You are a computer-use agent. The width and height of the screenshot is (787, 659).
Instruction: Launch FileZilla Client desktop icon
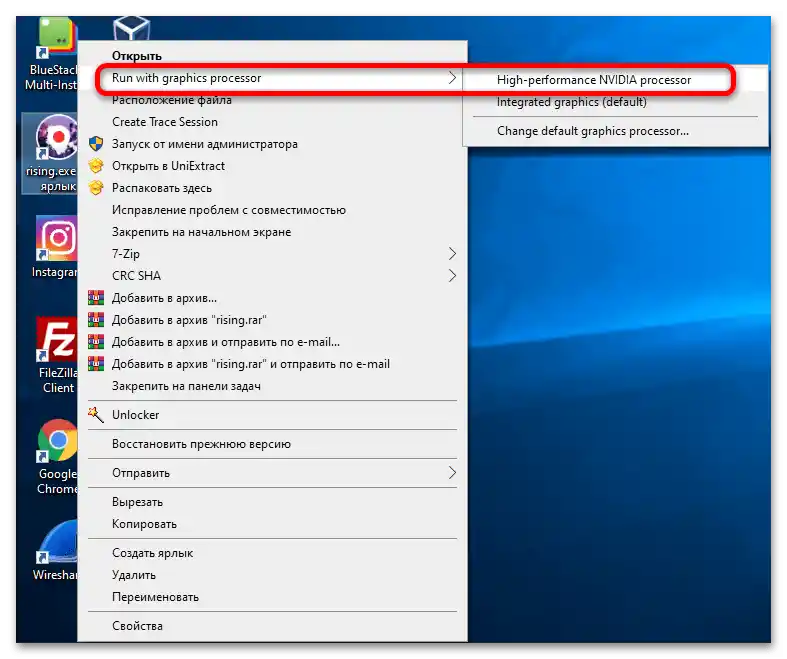coord(56,340)
